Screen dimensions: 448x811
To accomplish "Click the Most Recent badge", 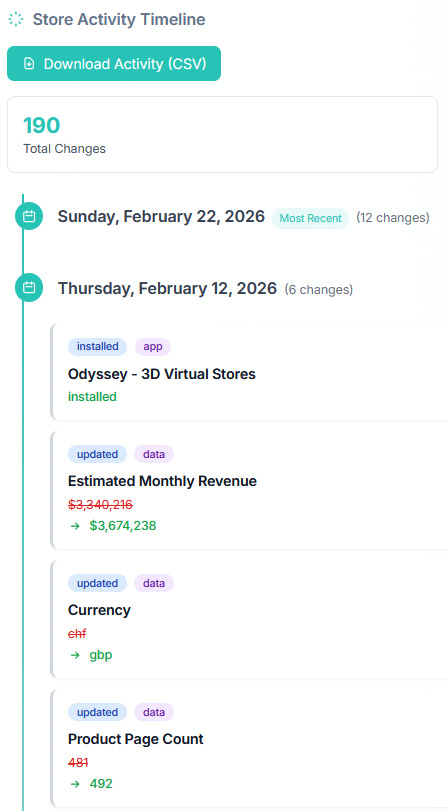I will click(310, 218).
